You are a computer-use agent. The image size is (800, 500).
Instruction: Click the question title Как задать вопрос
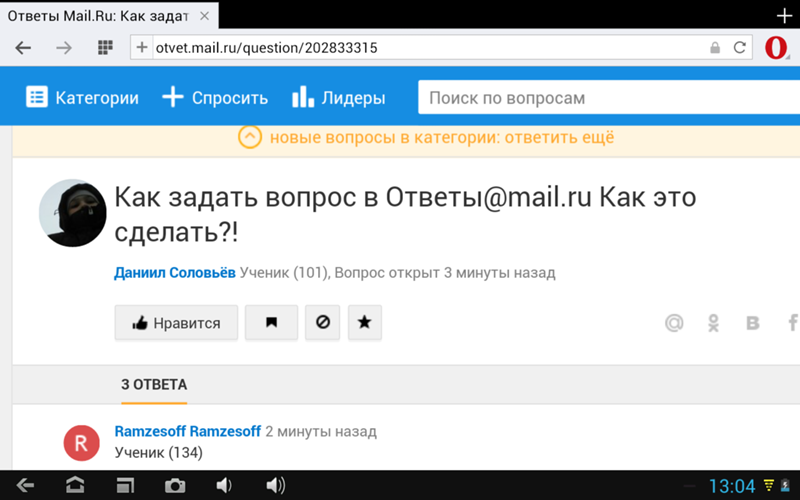[x=405, y=214]
